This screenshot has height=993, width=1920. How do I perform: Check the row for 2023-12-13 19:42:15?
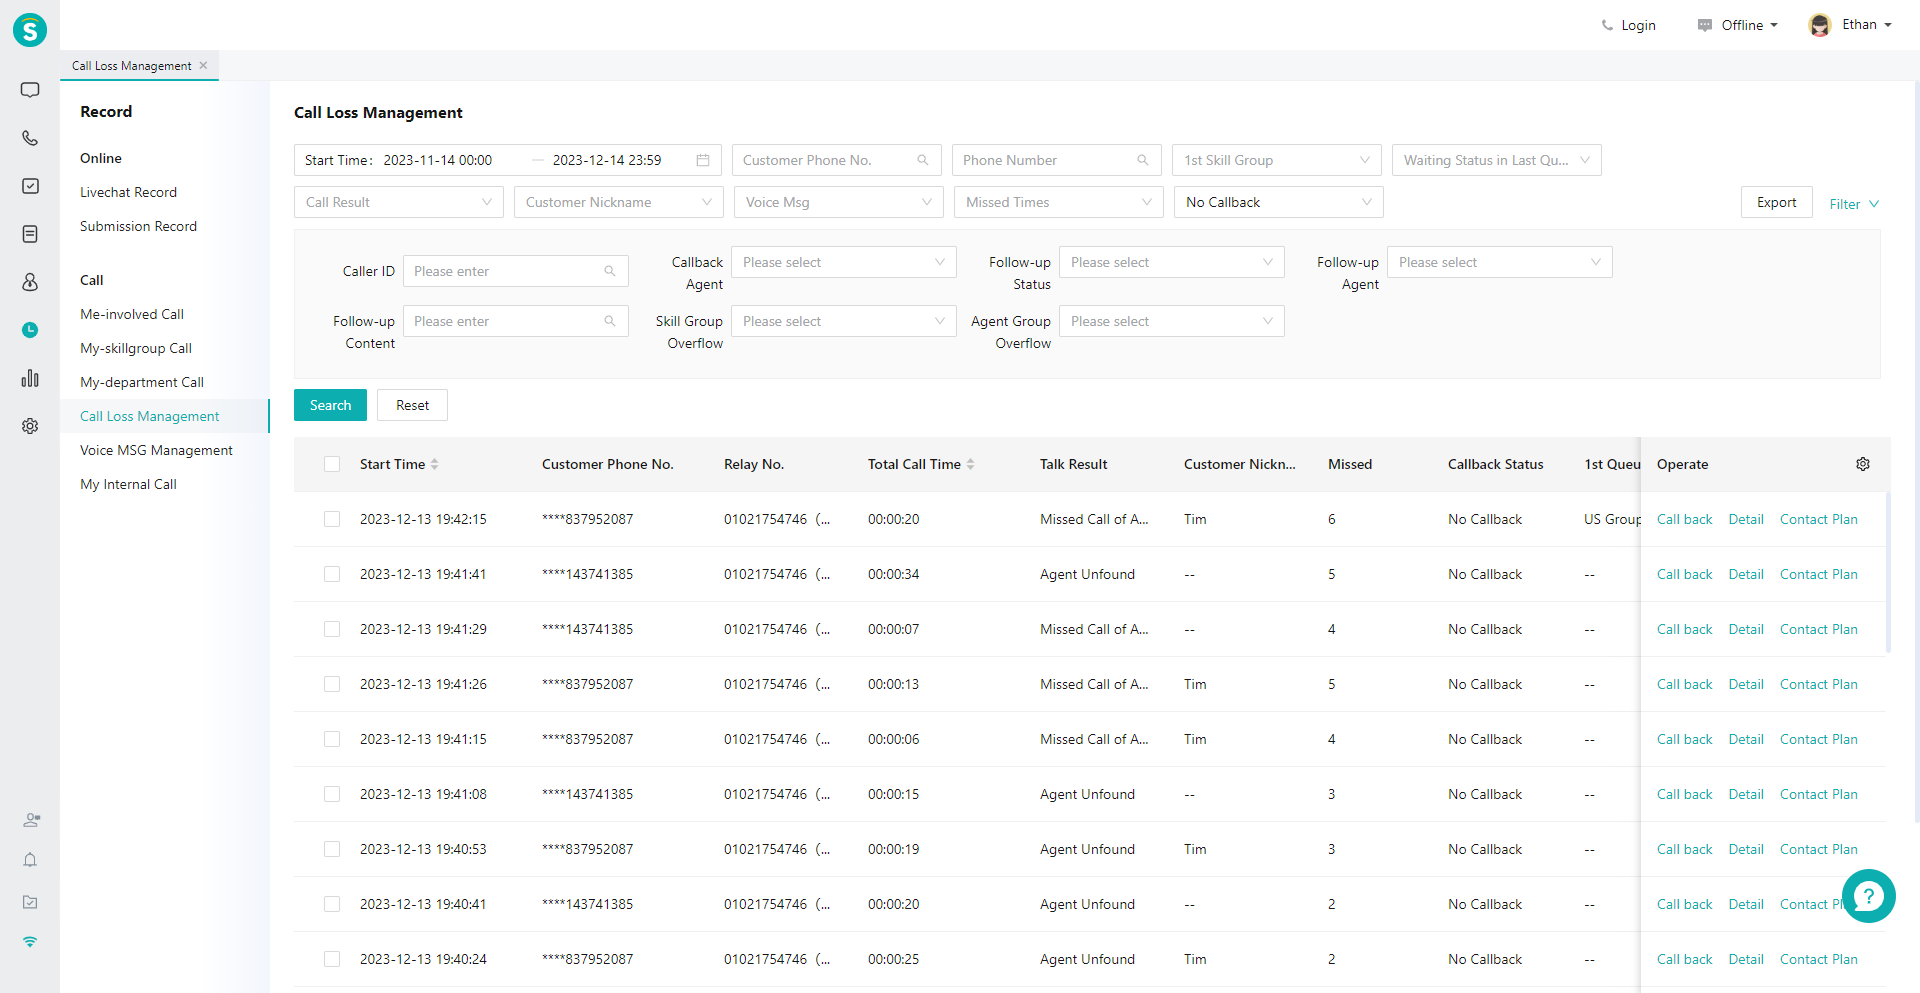(x=332, y=519)
